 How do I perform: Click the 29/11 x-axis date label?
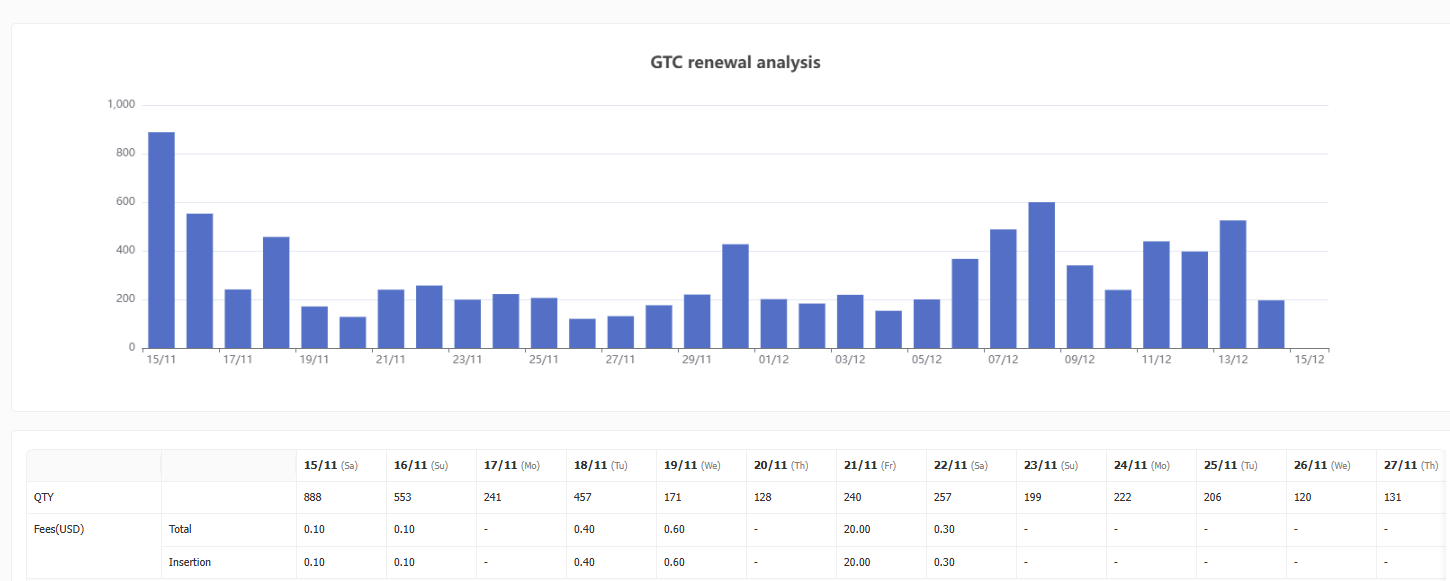(696, 360)
